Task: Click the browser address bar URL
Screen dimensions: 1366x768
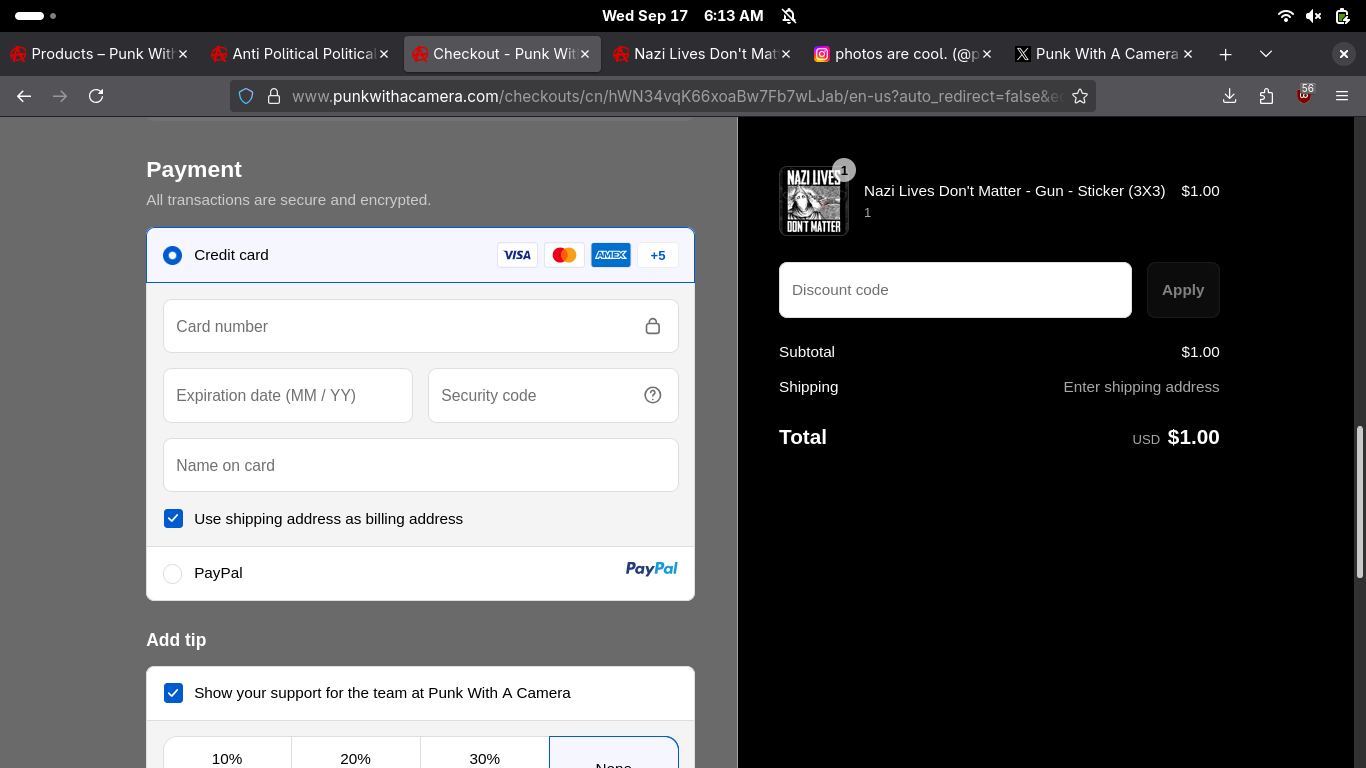Action: tap(676, 96)
